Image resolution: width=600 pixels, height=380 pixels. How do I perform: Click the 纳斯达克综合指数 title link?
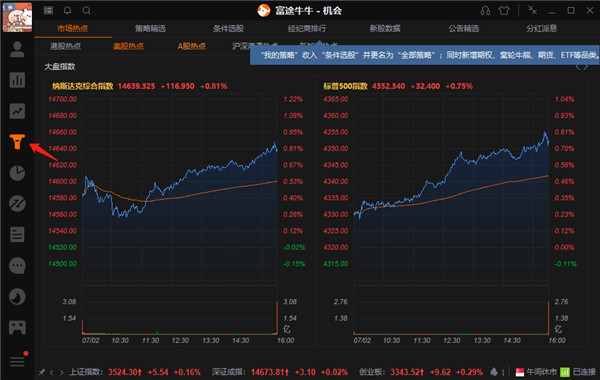click(83, 86)
